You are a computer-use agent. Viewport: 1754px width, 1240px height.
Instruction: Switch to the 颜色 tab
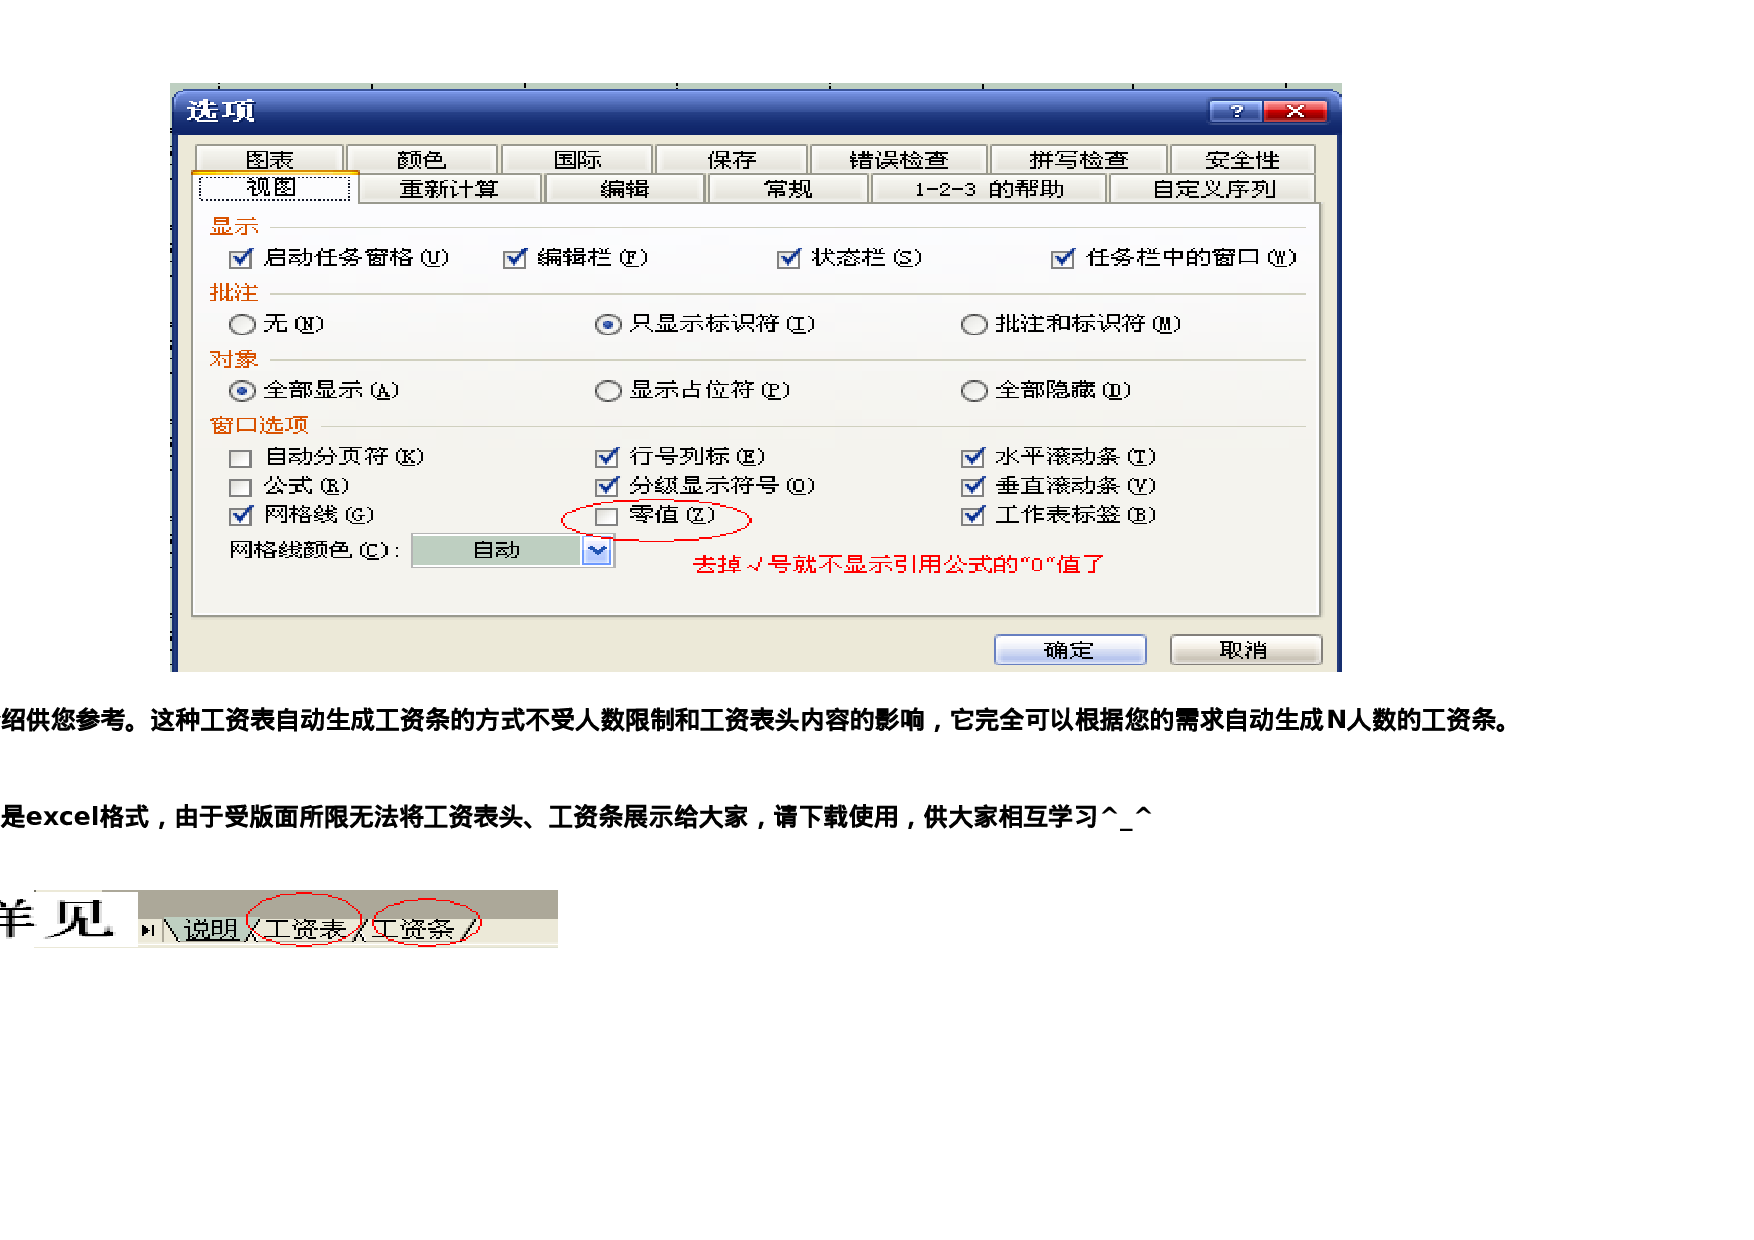click(420, 158)
